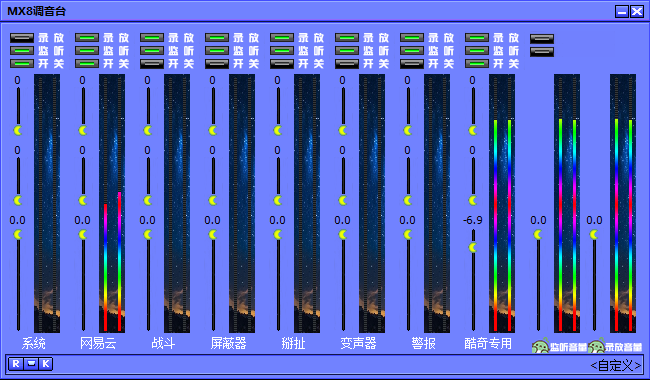Disable 监听 toggle for 屏蔽器 channel
Viewport: 650px width, 380px height.
[x=217, y=51]
